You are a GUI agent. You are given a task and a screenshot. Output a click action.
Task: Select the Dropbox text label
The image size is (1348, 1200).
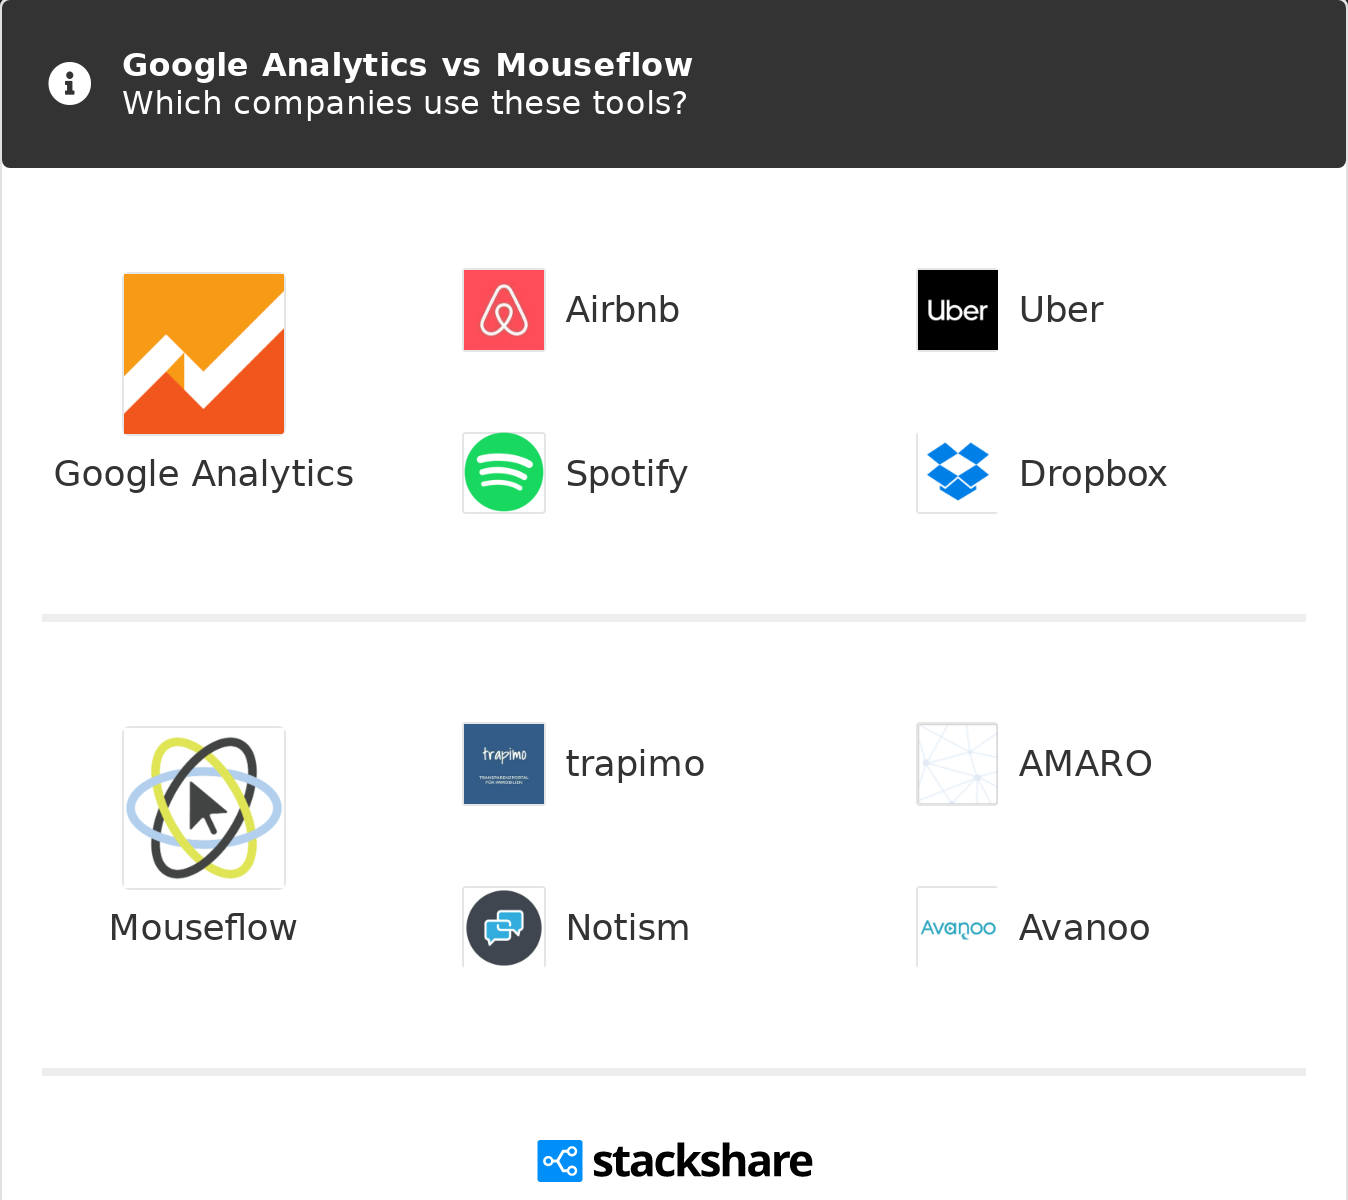[x=1093, y=474]
